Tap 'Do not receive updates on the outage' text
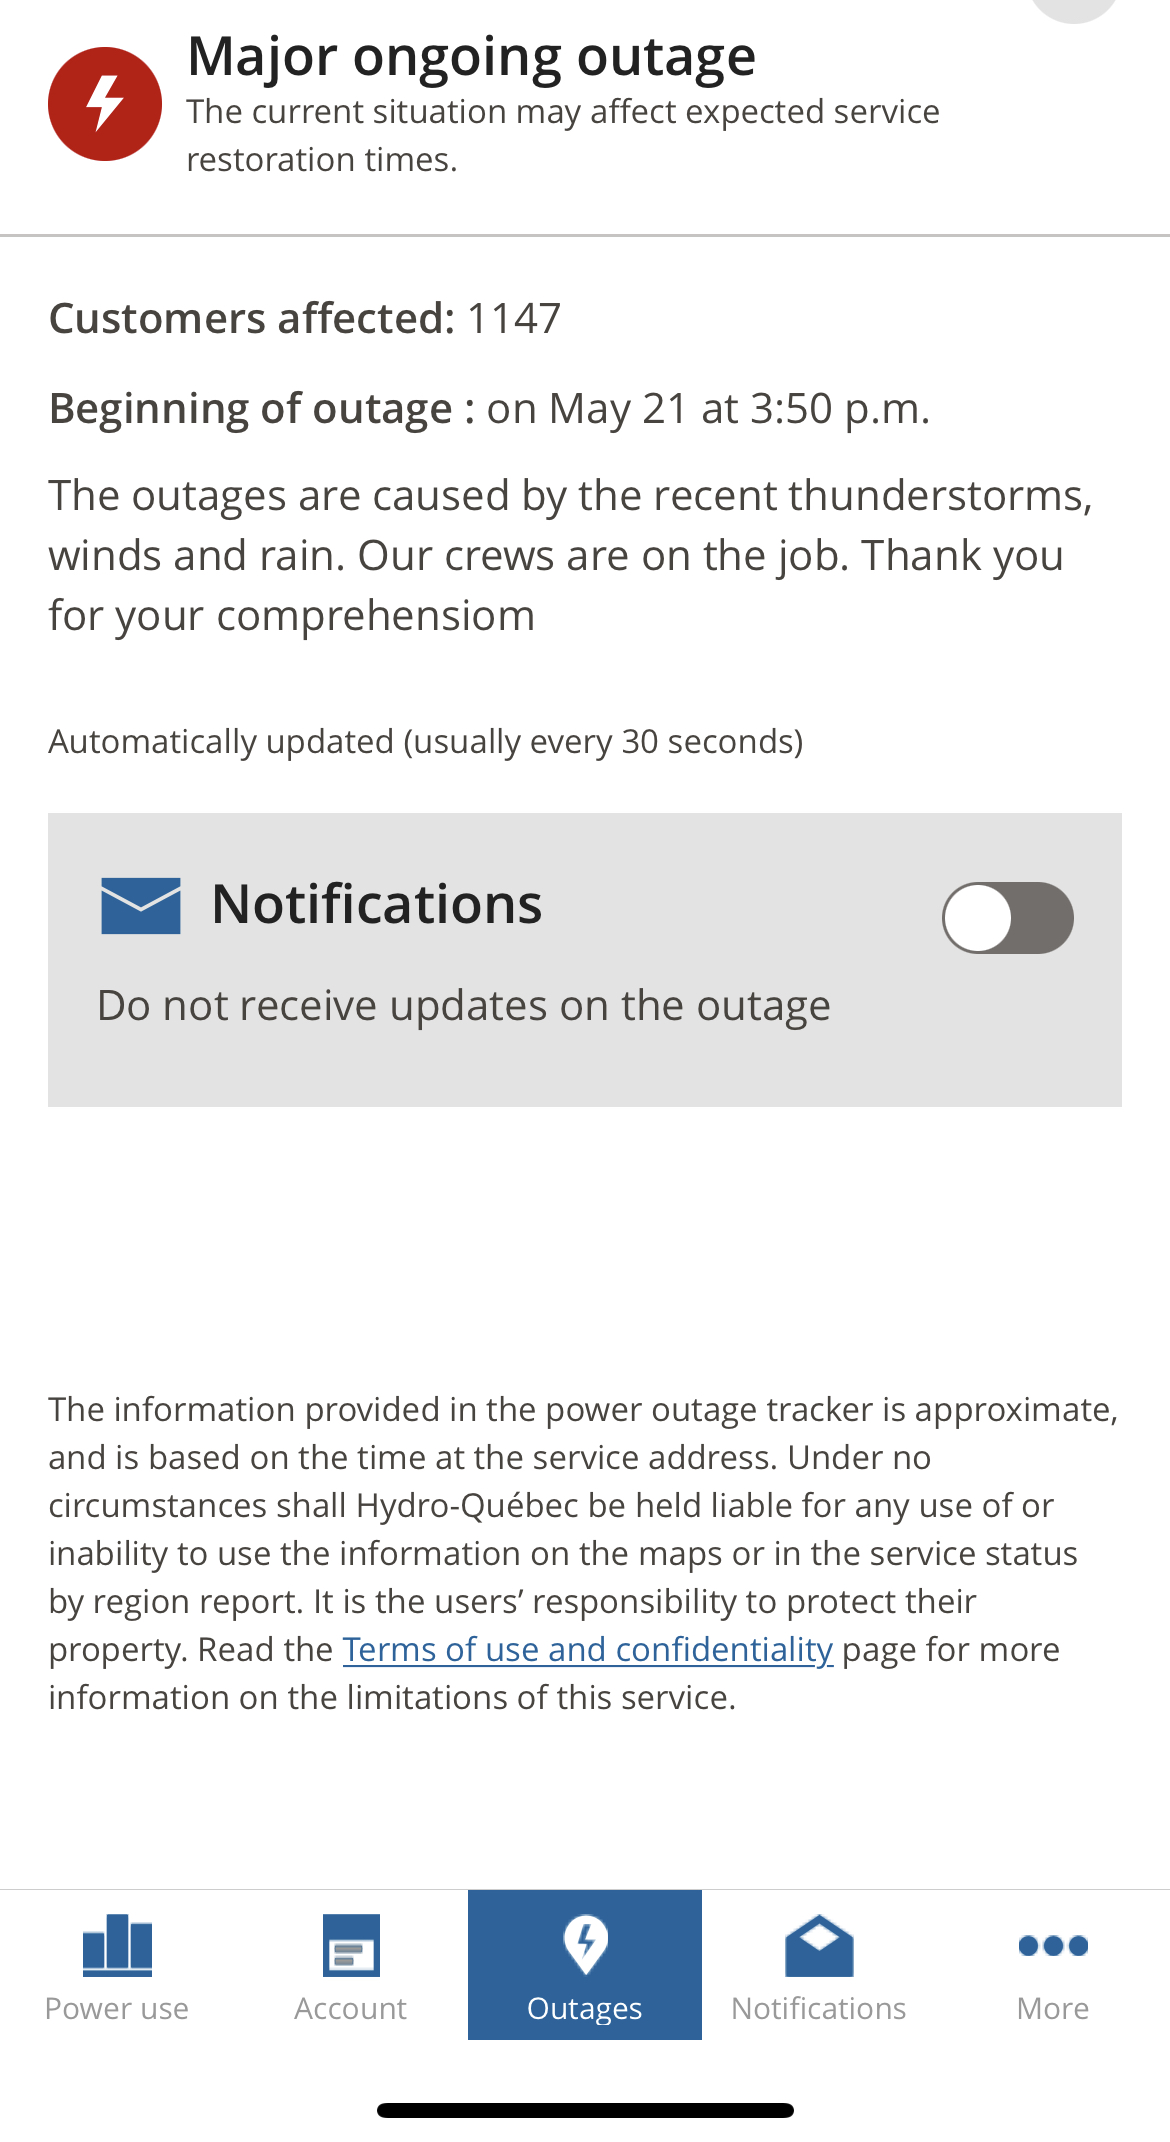 pos(464,1006)
